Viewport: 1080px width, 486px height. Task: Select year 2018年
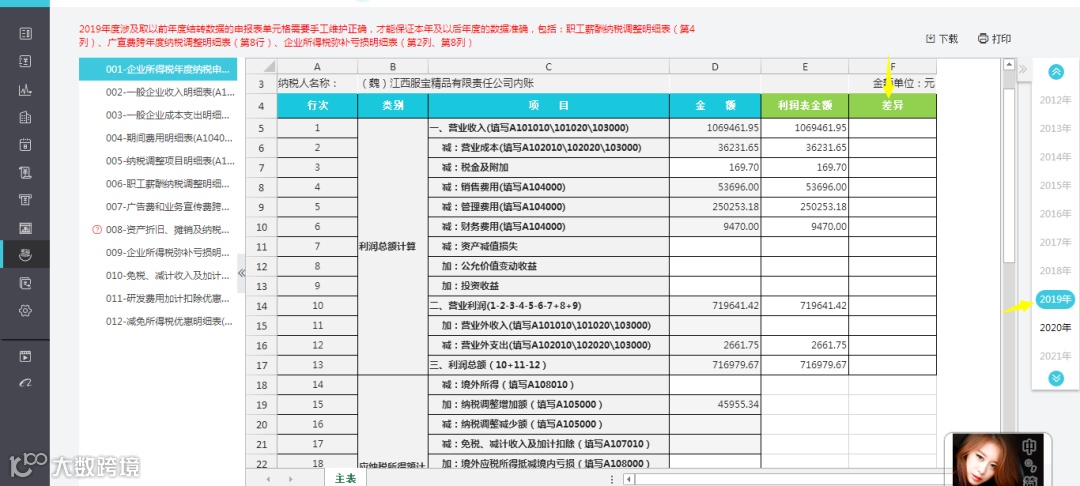tap(1056, 271)
